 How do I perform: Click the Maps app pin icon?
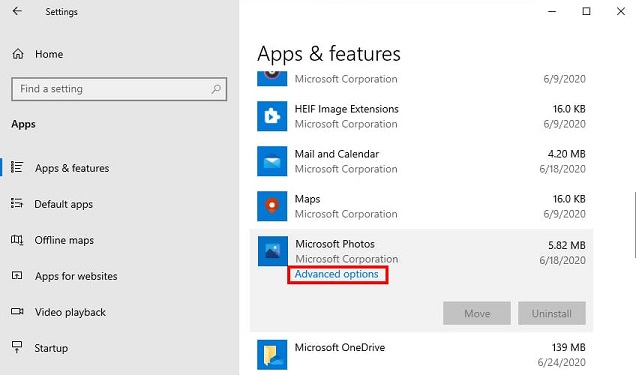(272, 206)
